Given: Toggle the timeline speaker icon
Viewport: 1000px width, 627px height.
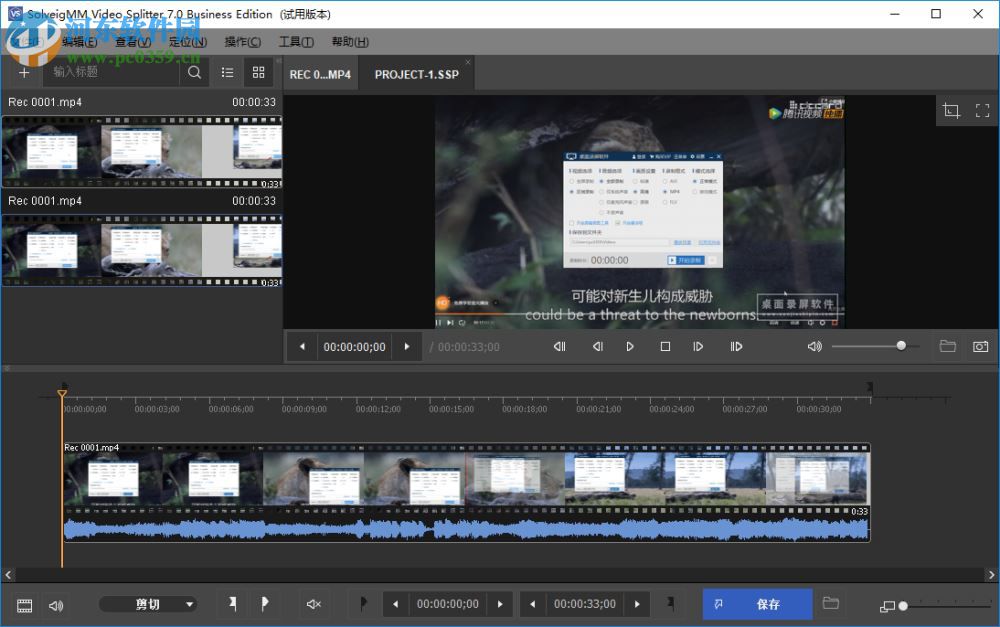Looking at the screenshot, I should pos(56,604).
